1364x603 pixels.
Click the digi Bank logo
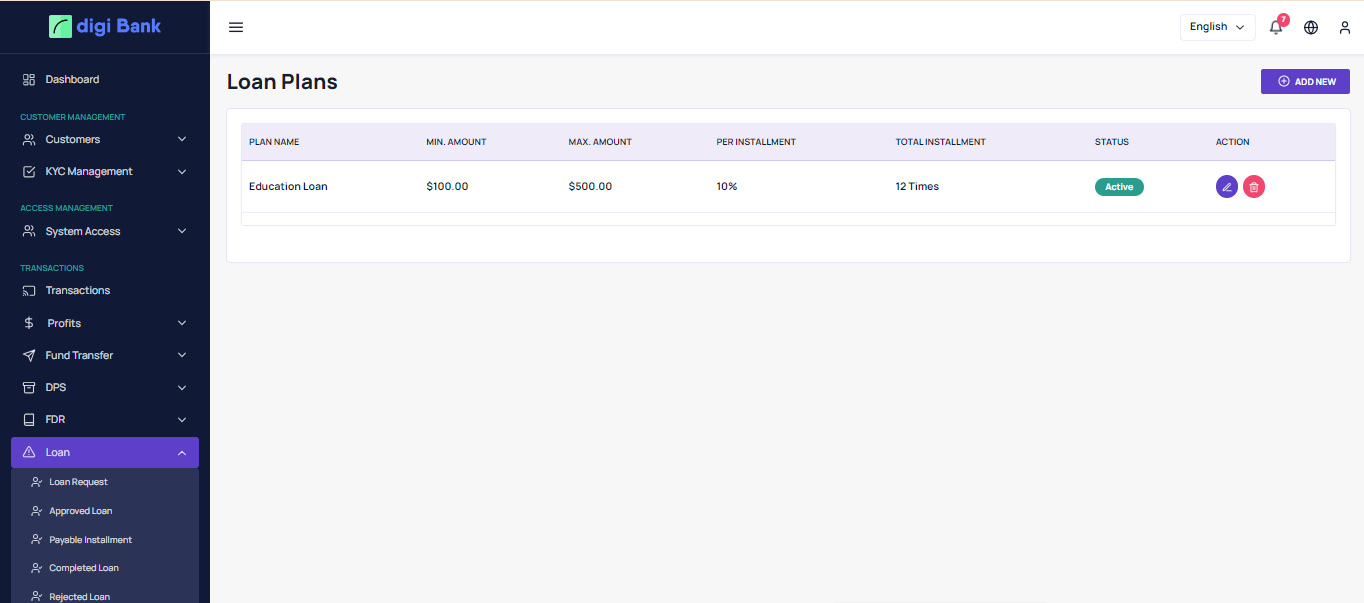105,26
